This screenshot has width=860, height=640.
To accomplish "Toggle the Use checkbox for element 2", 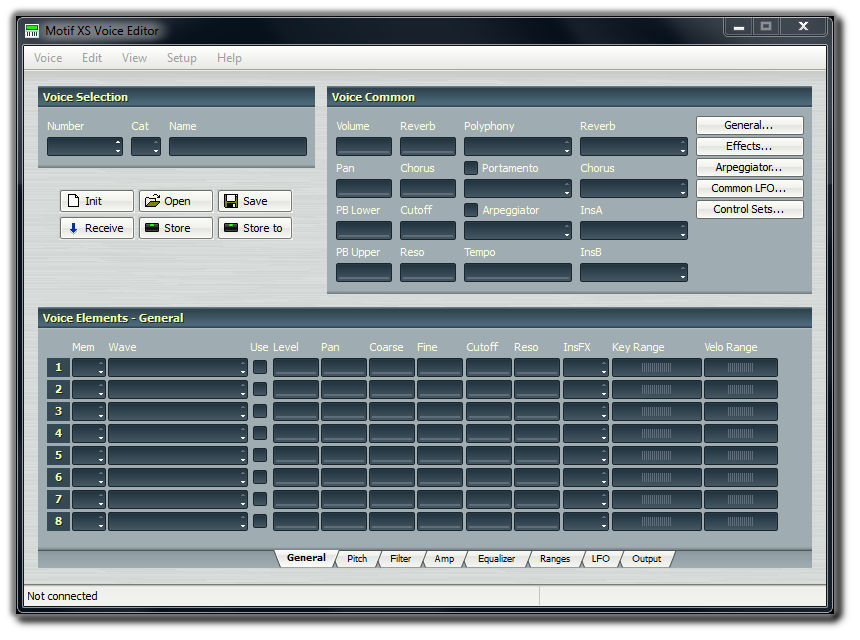I will 260,389.
